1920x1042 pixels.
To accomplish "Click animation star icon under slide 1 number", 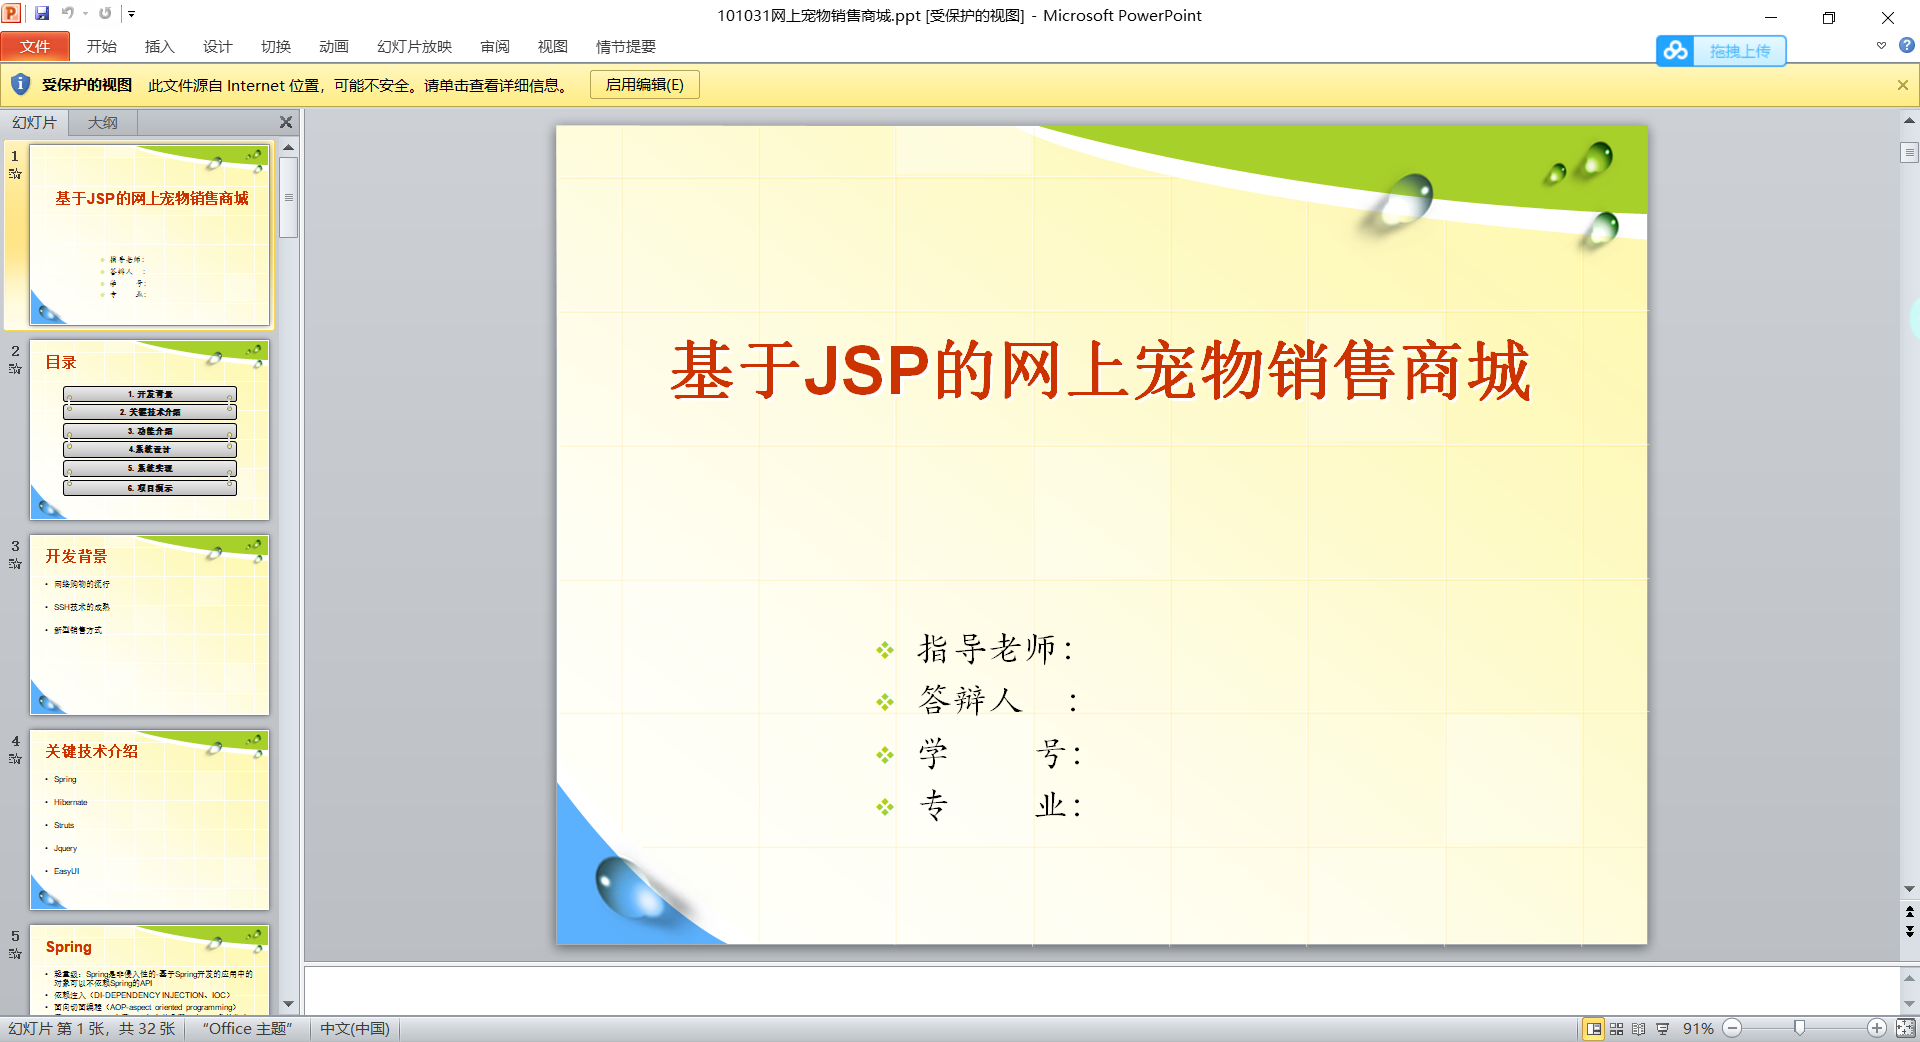I will (15, 174).
